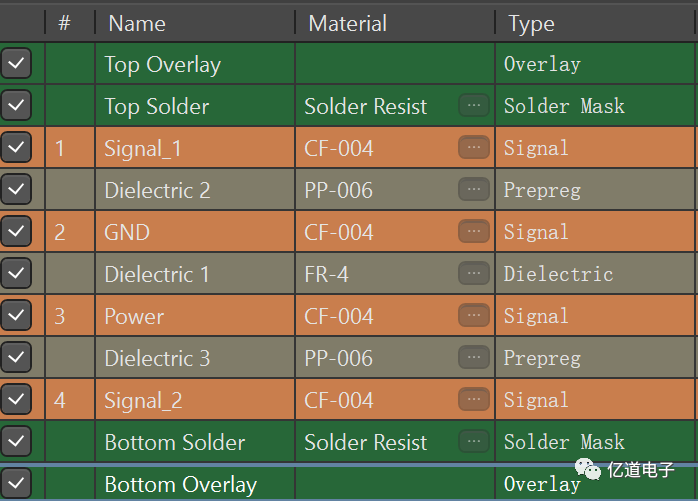Open material picker for Dielectric 2
698x501 pixels.
pyautogui.click(x=474, y=189)
